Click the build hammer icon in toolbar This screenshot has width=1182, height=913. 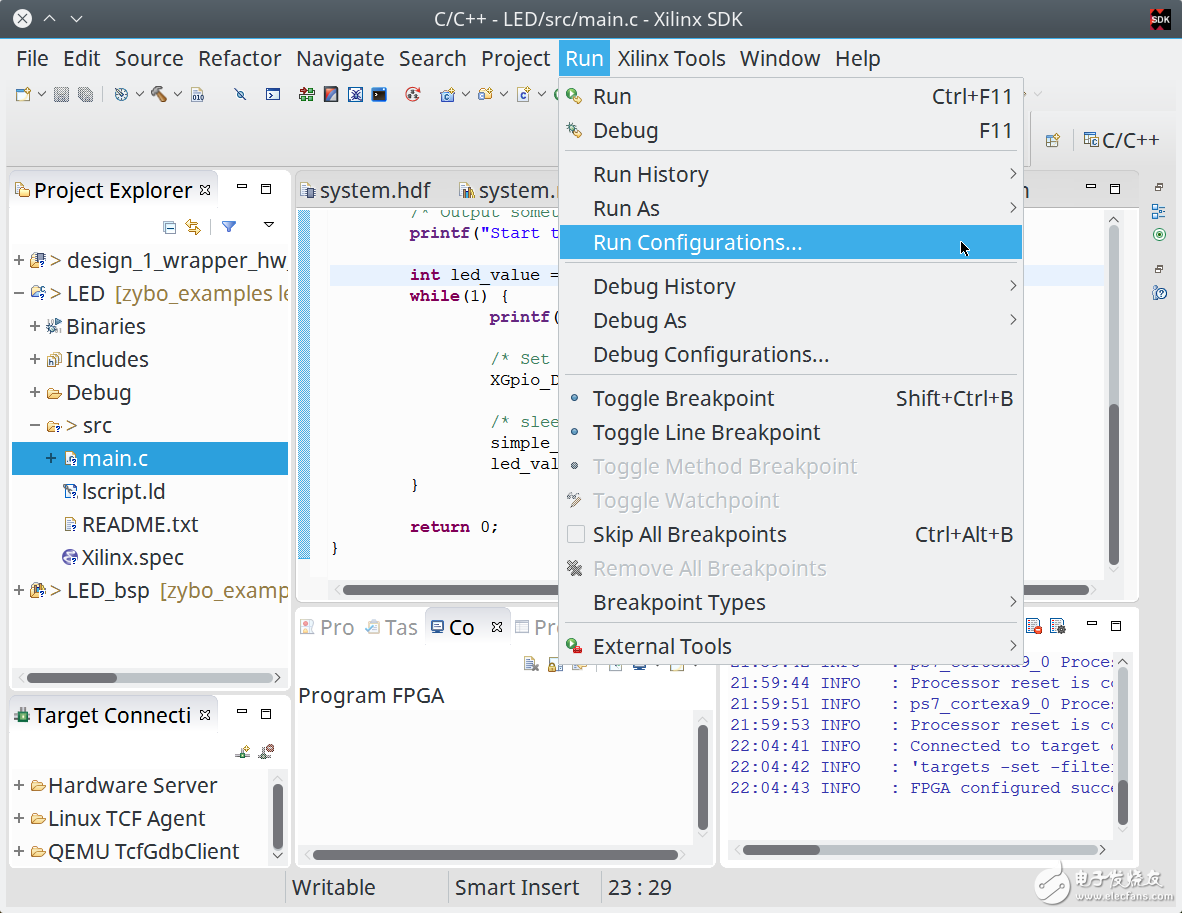point(159,94)
